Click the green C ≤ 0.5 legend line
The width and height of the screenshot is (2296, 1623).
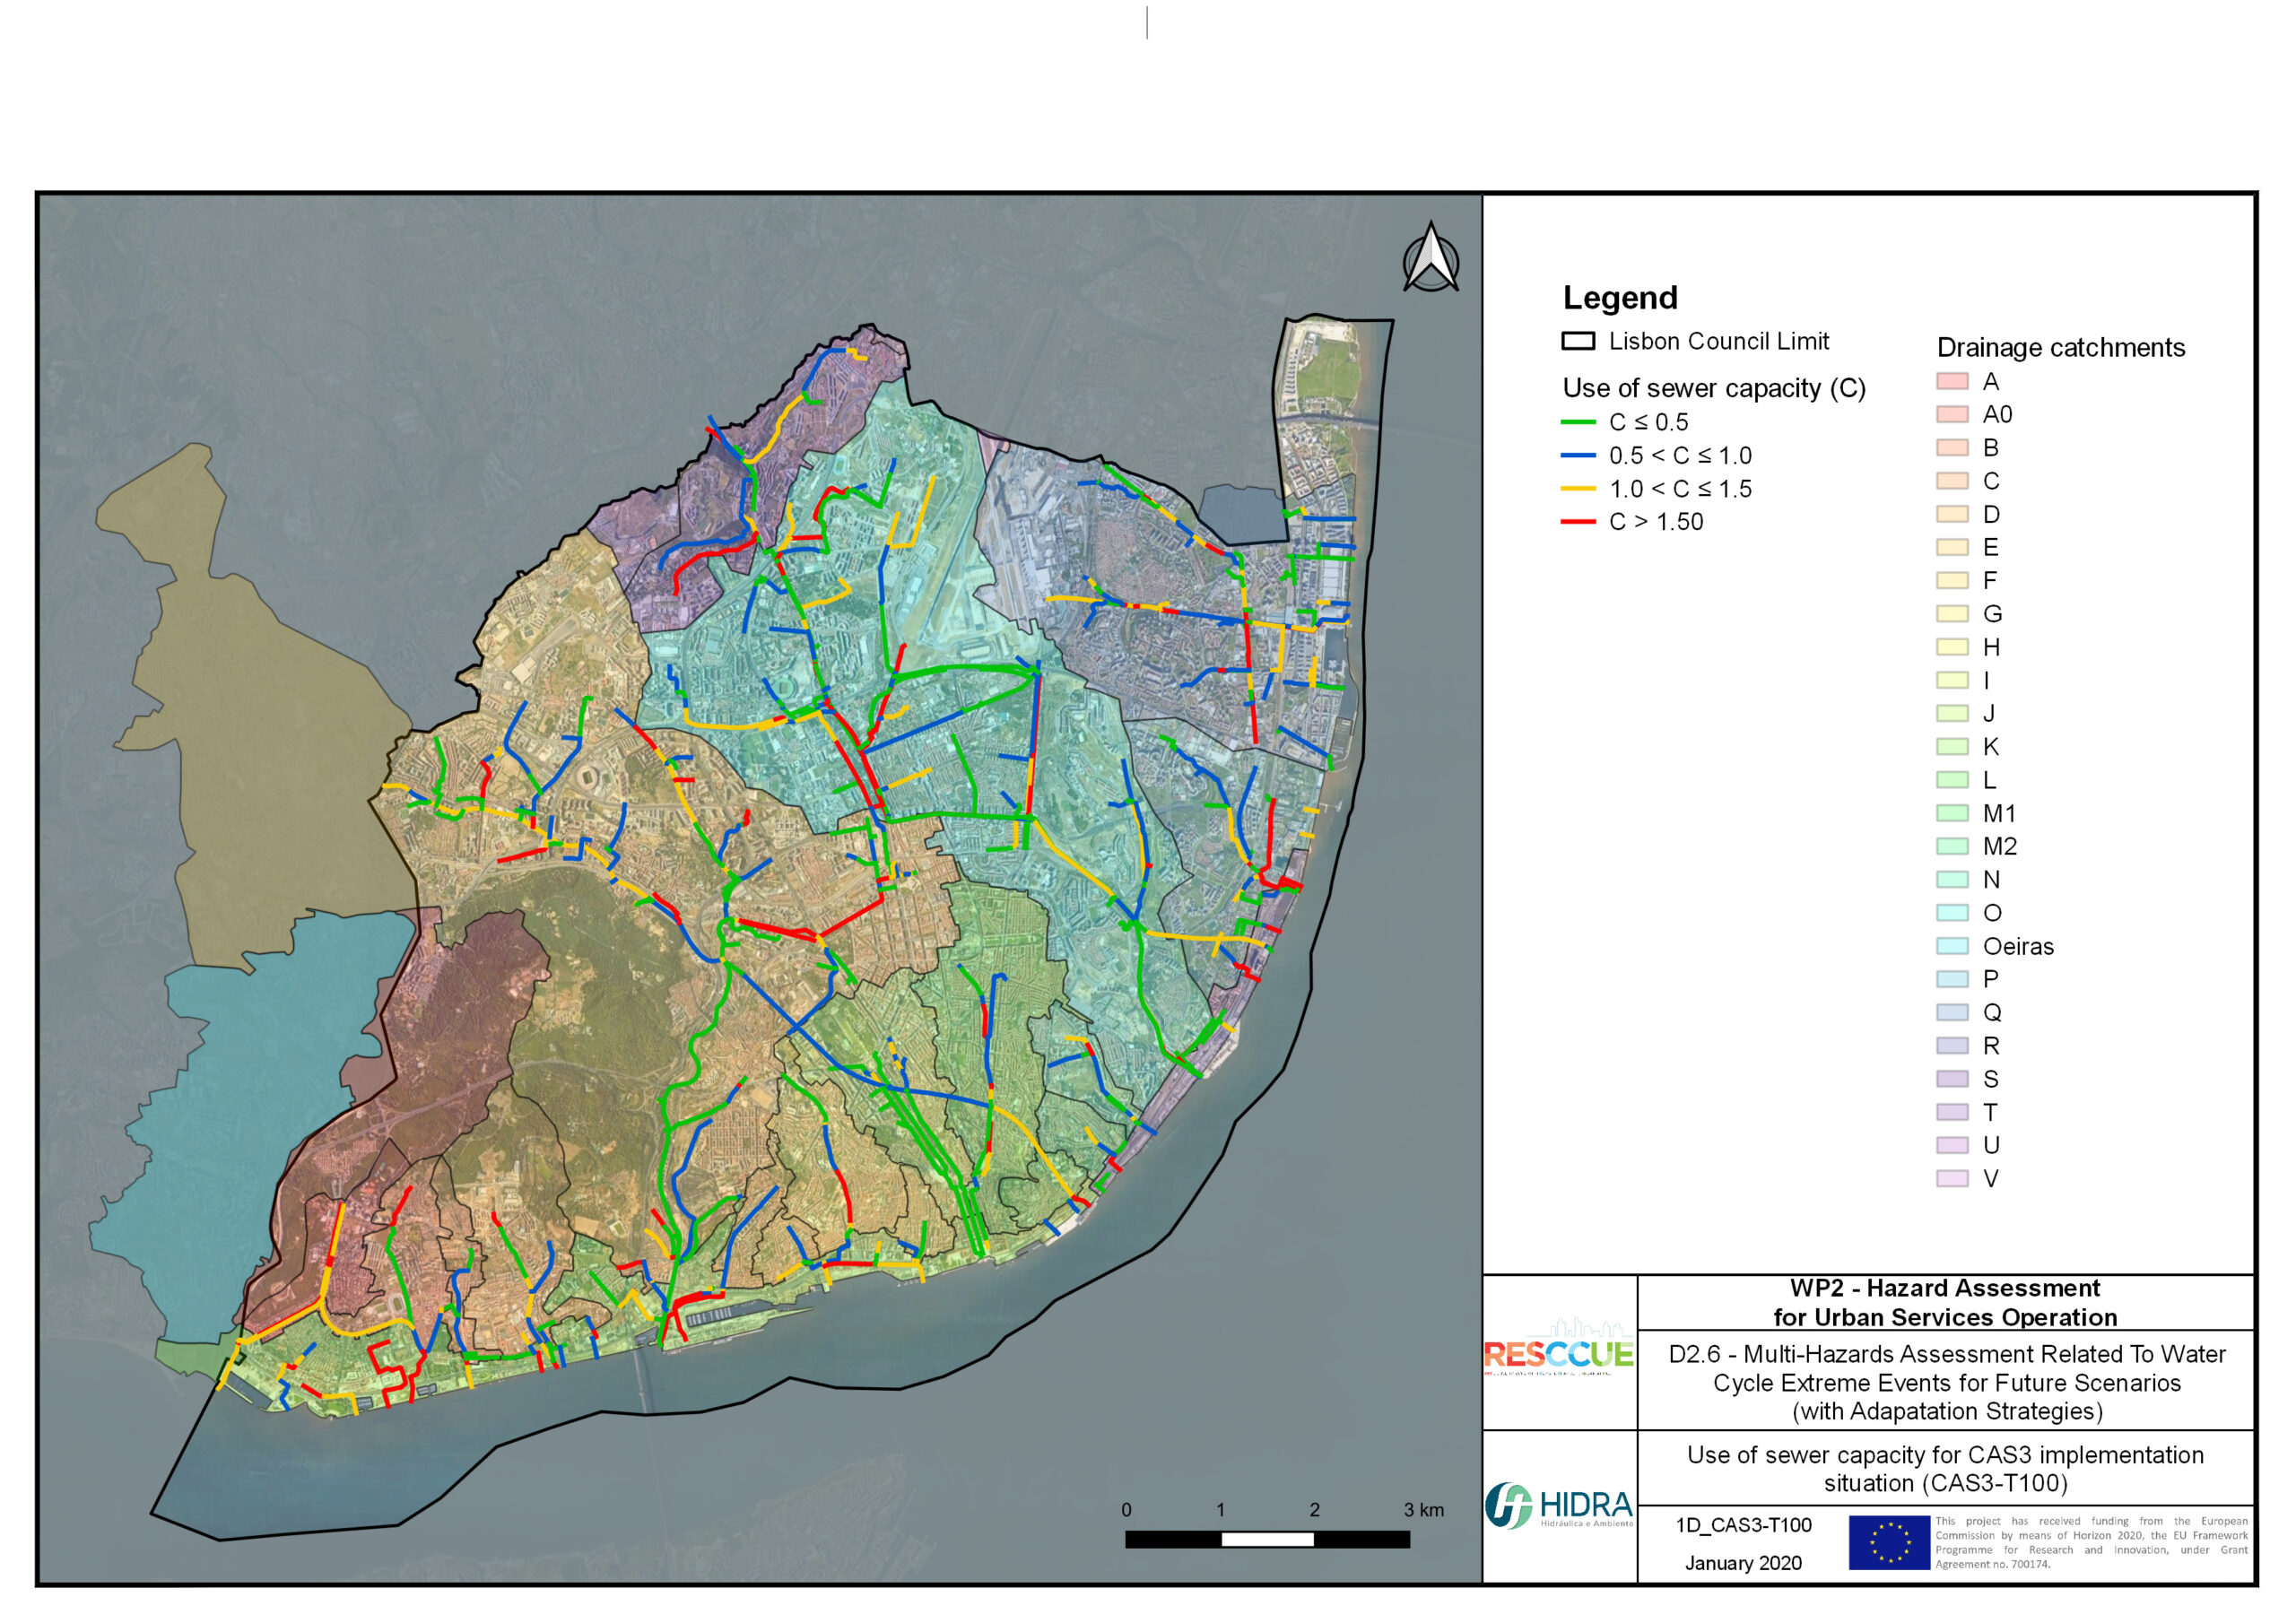point(1578,422)
